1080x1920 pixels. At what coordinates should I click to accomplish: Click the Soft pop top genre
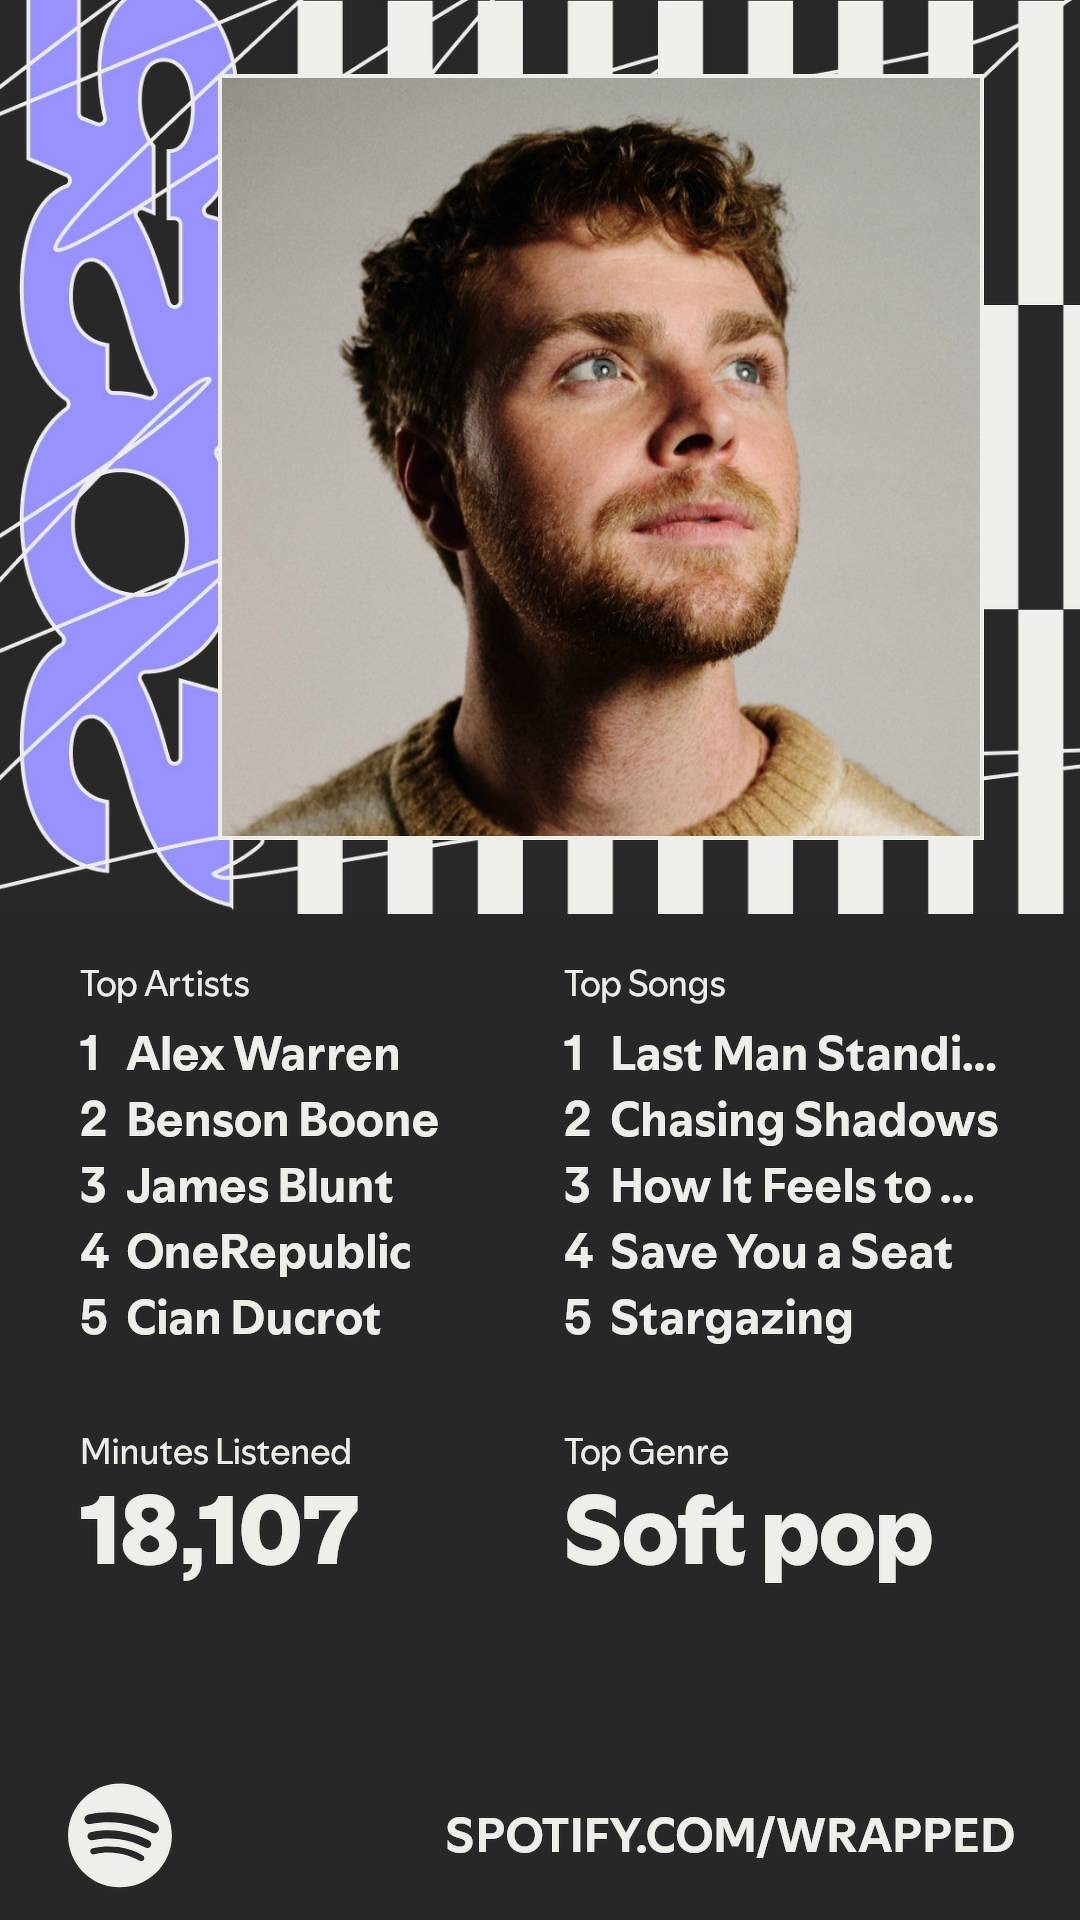tap(748, 1533)
